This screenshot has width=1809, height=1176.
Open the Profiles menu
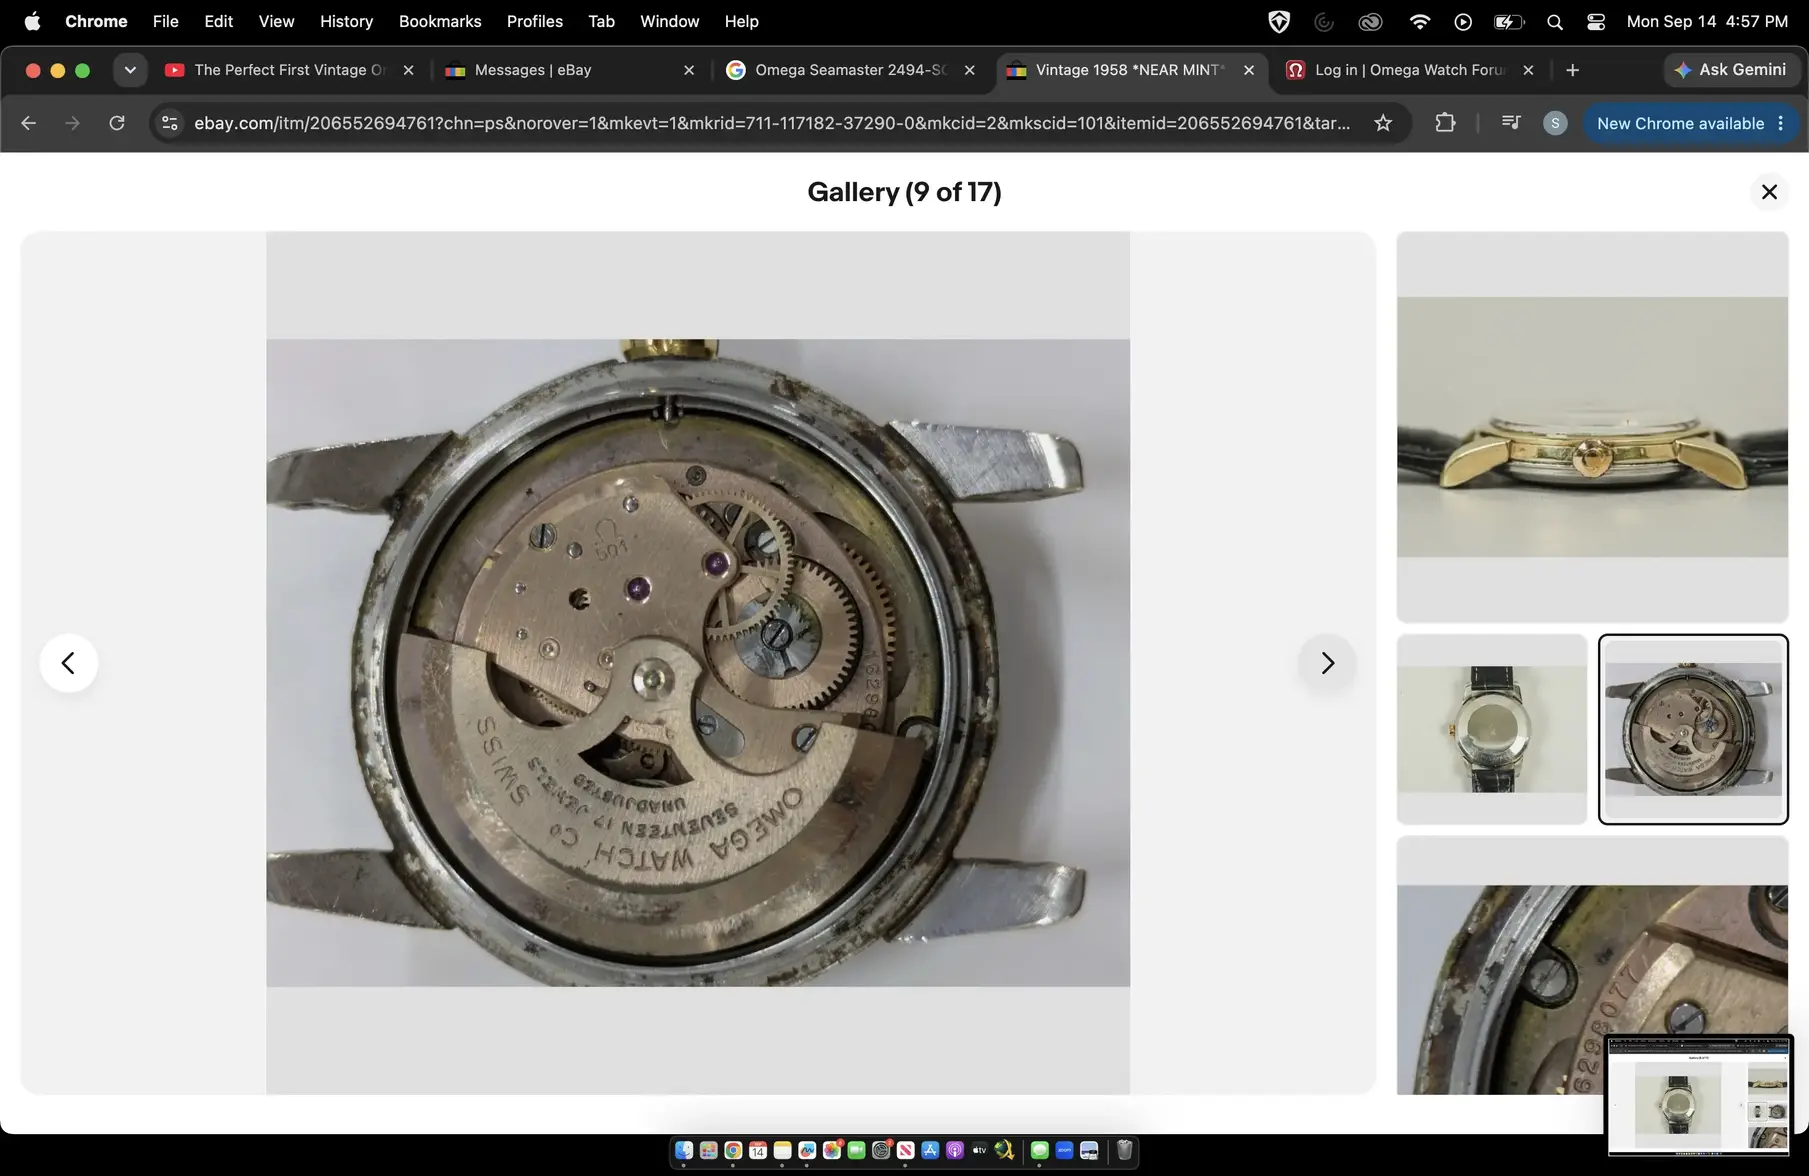(x=534, y=21)
